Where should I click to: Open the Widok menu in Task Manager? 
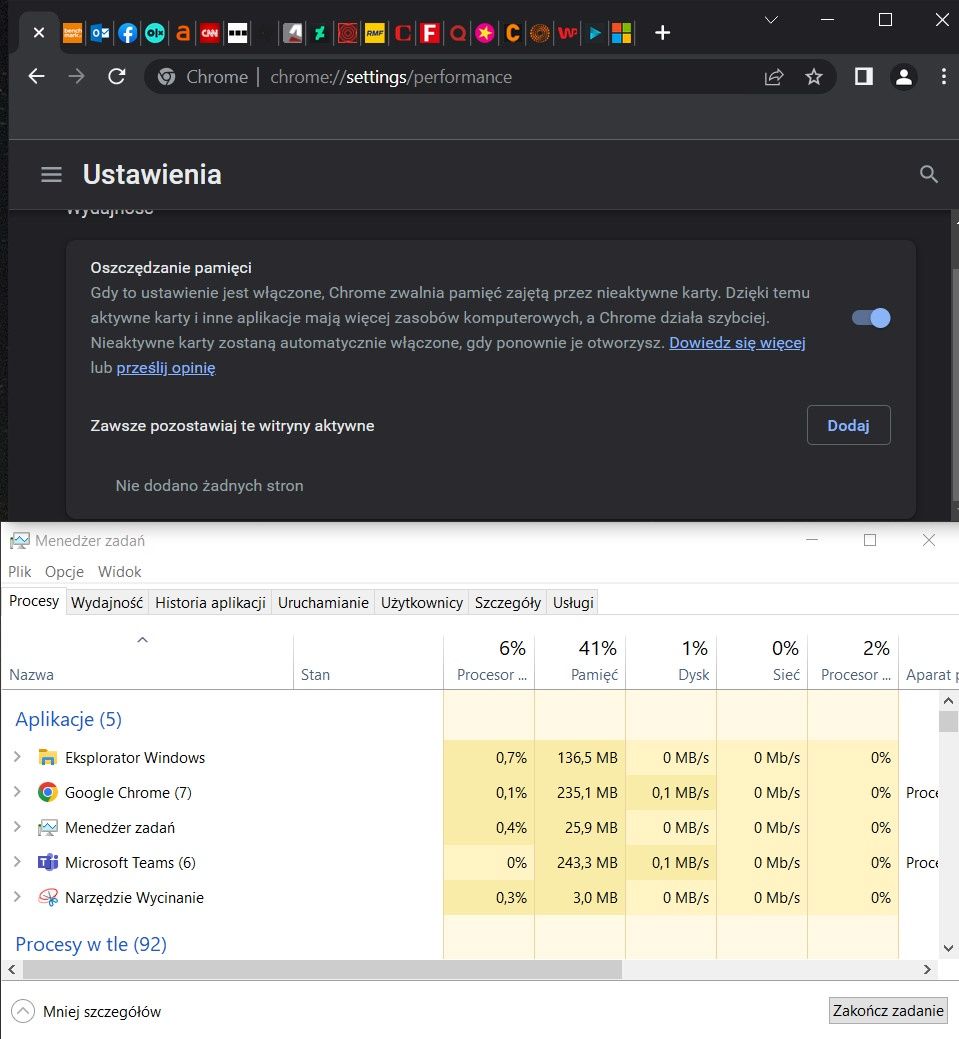[x=119, y=572]
